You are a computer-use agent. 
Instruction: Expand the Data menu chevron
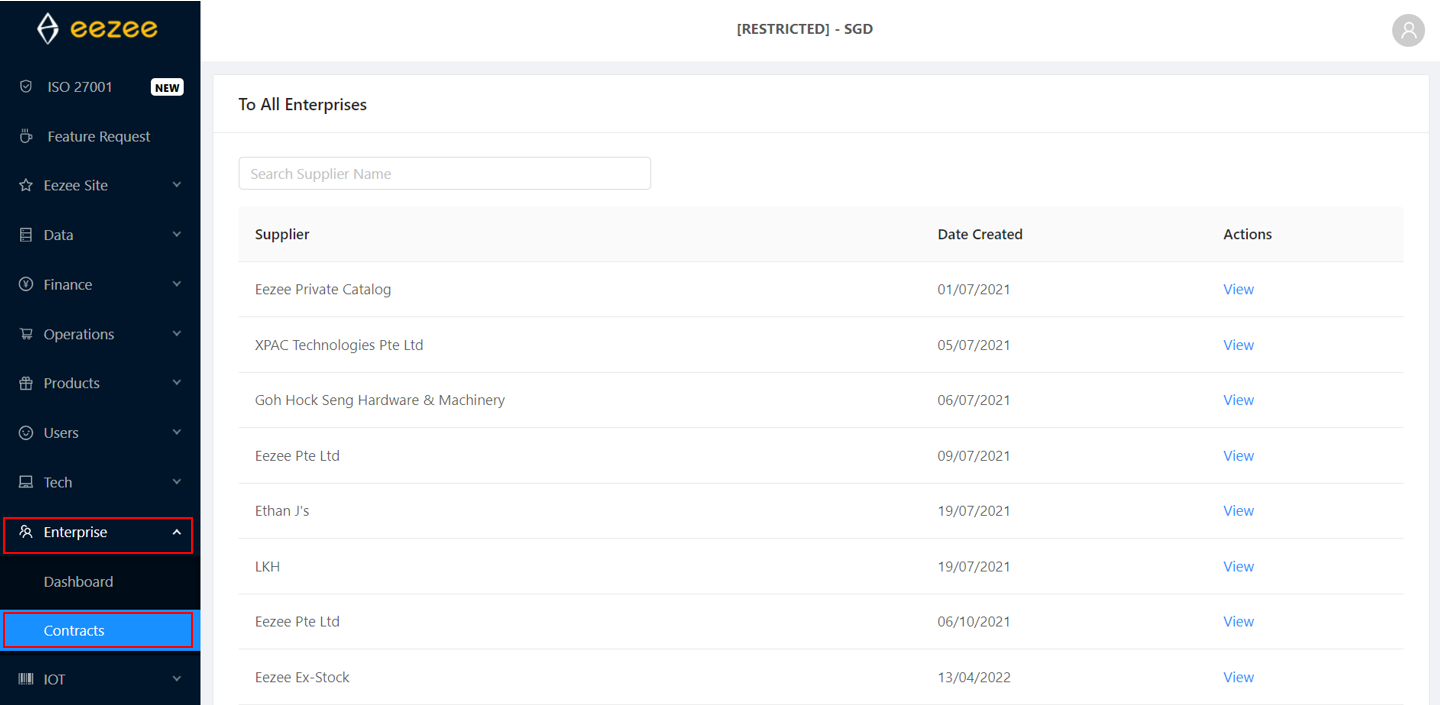(177, 235)
